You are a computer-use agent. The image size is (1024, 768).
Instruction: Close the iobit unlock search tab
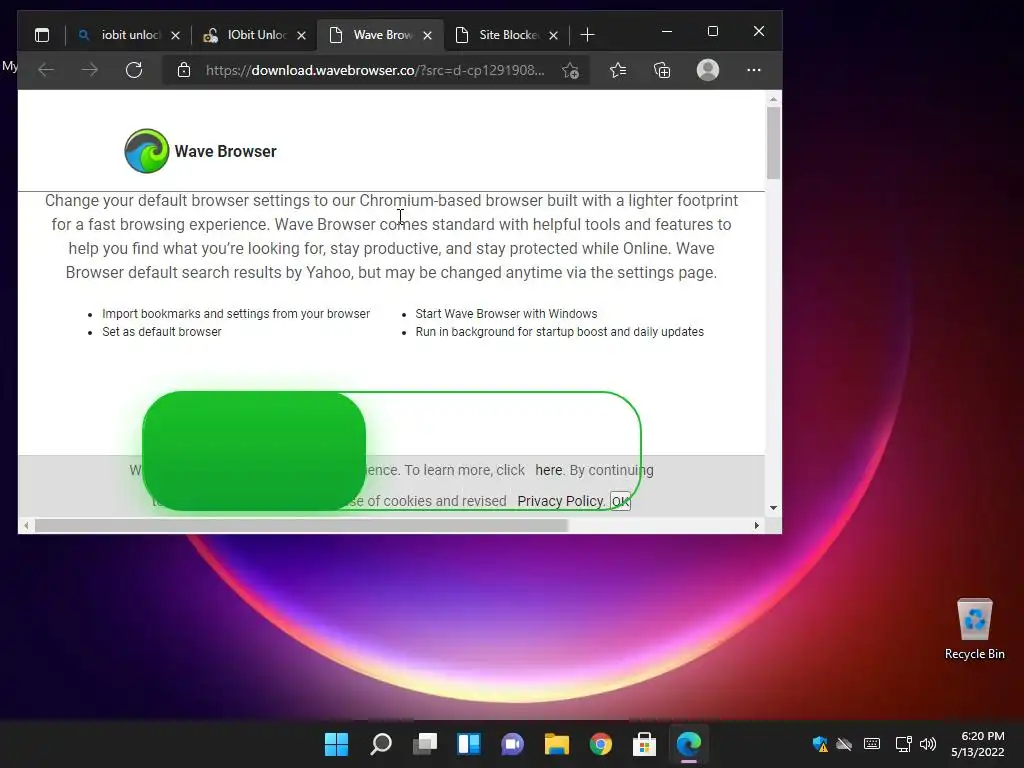175,35
